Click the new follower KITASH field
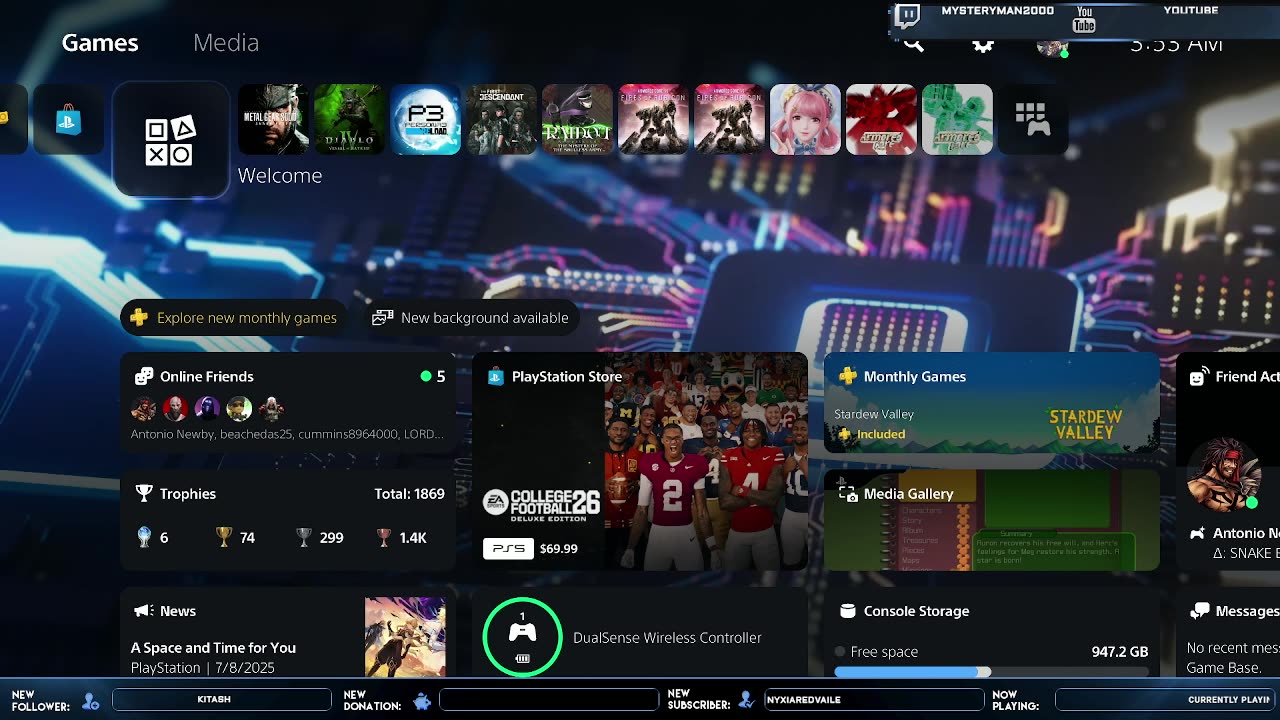The image size is (1280, 720). pos(222,699)
